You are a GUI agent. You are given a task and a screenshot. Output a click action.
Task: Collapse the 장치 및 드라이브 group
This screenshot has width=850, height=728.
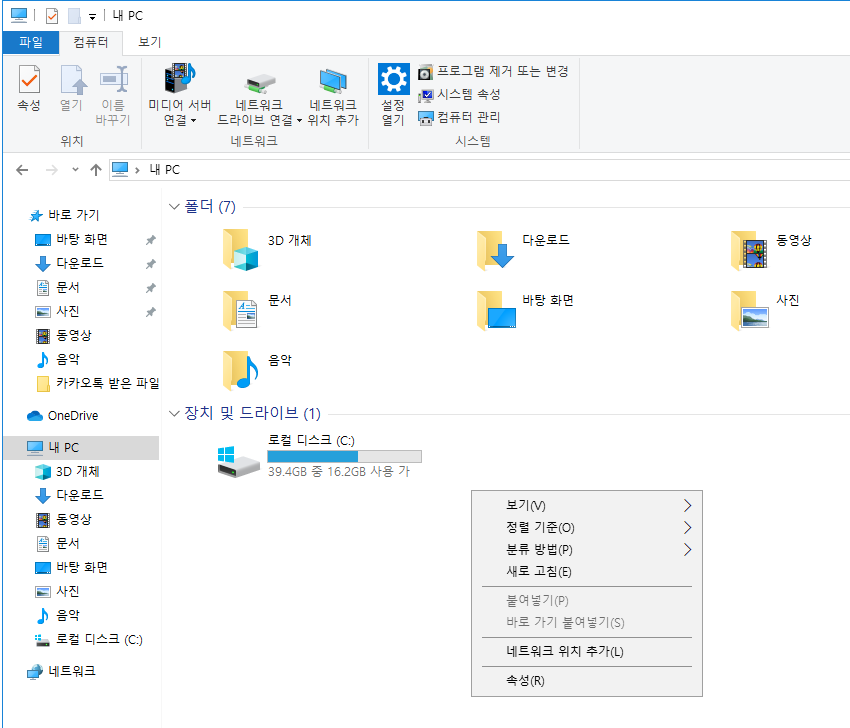tap(174, 414)
